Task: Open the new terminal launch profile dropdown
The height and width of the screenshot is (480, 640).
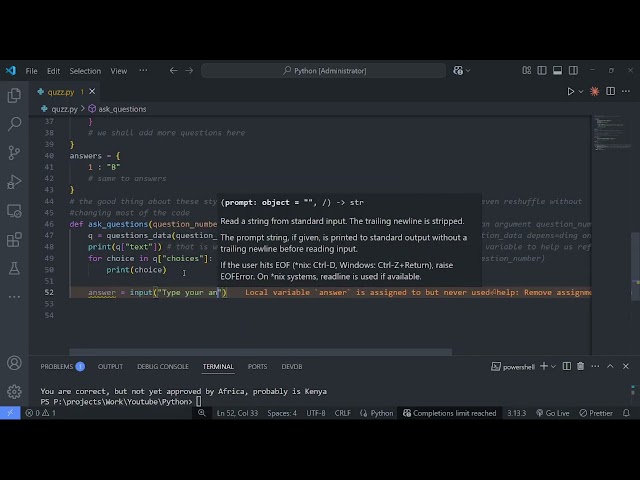Action: click(553, 367)
